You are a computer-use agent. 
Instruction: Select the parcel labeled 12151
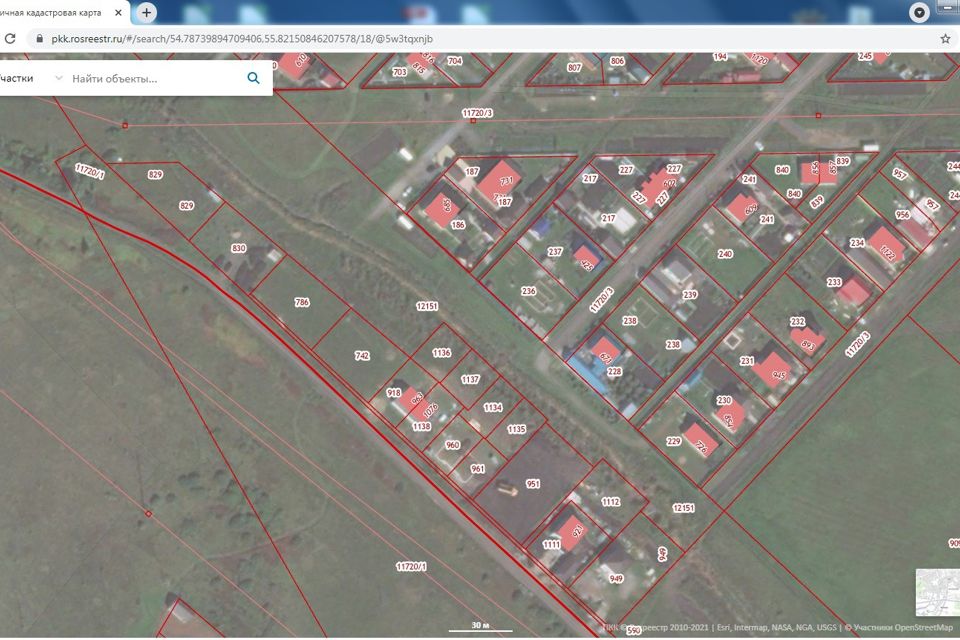pyautogui.click(x=427, y=305)
